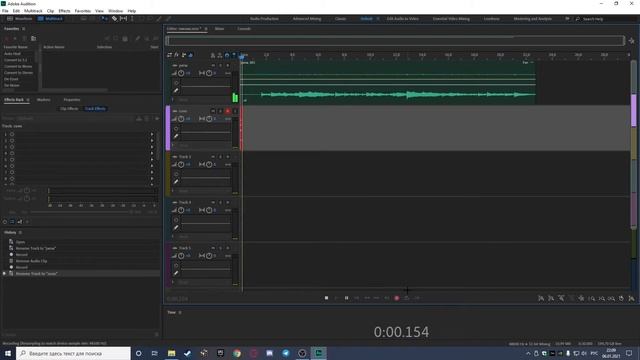Viewport: 640px width, 360px height.
Task: Mute Track 3
Action: (x=213, y=157)
